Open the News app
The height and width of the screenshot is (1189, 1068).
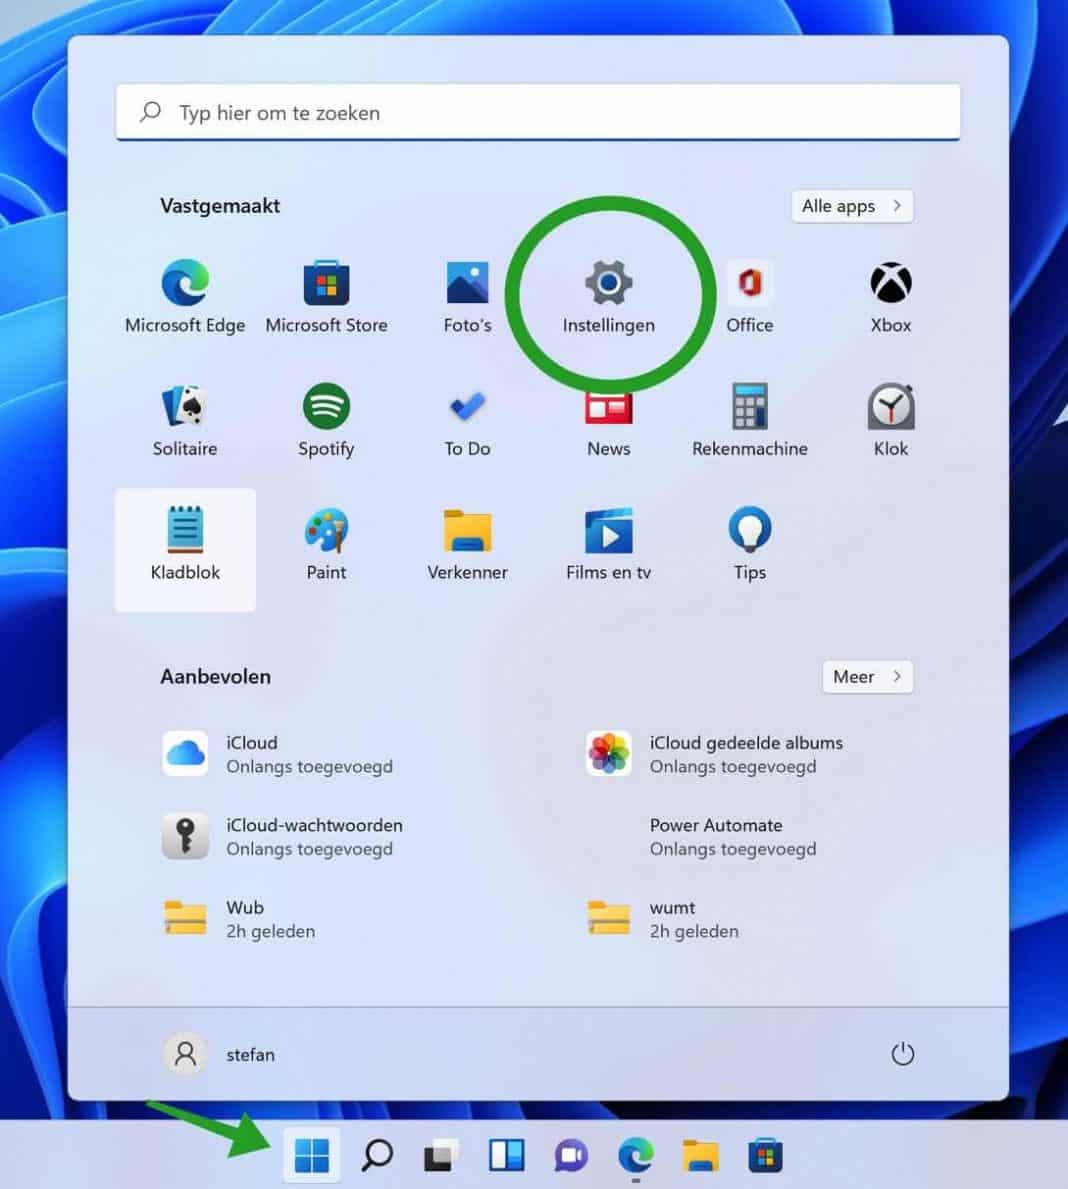point(608,420)
